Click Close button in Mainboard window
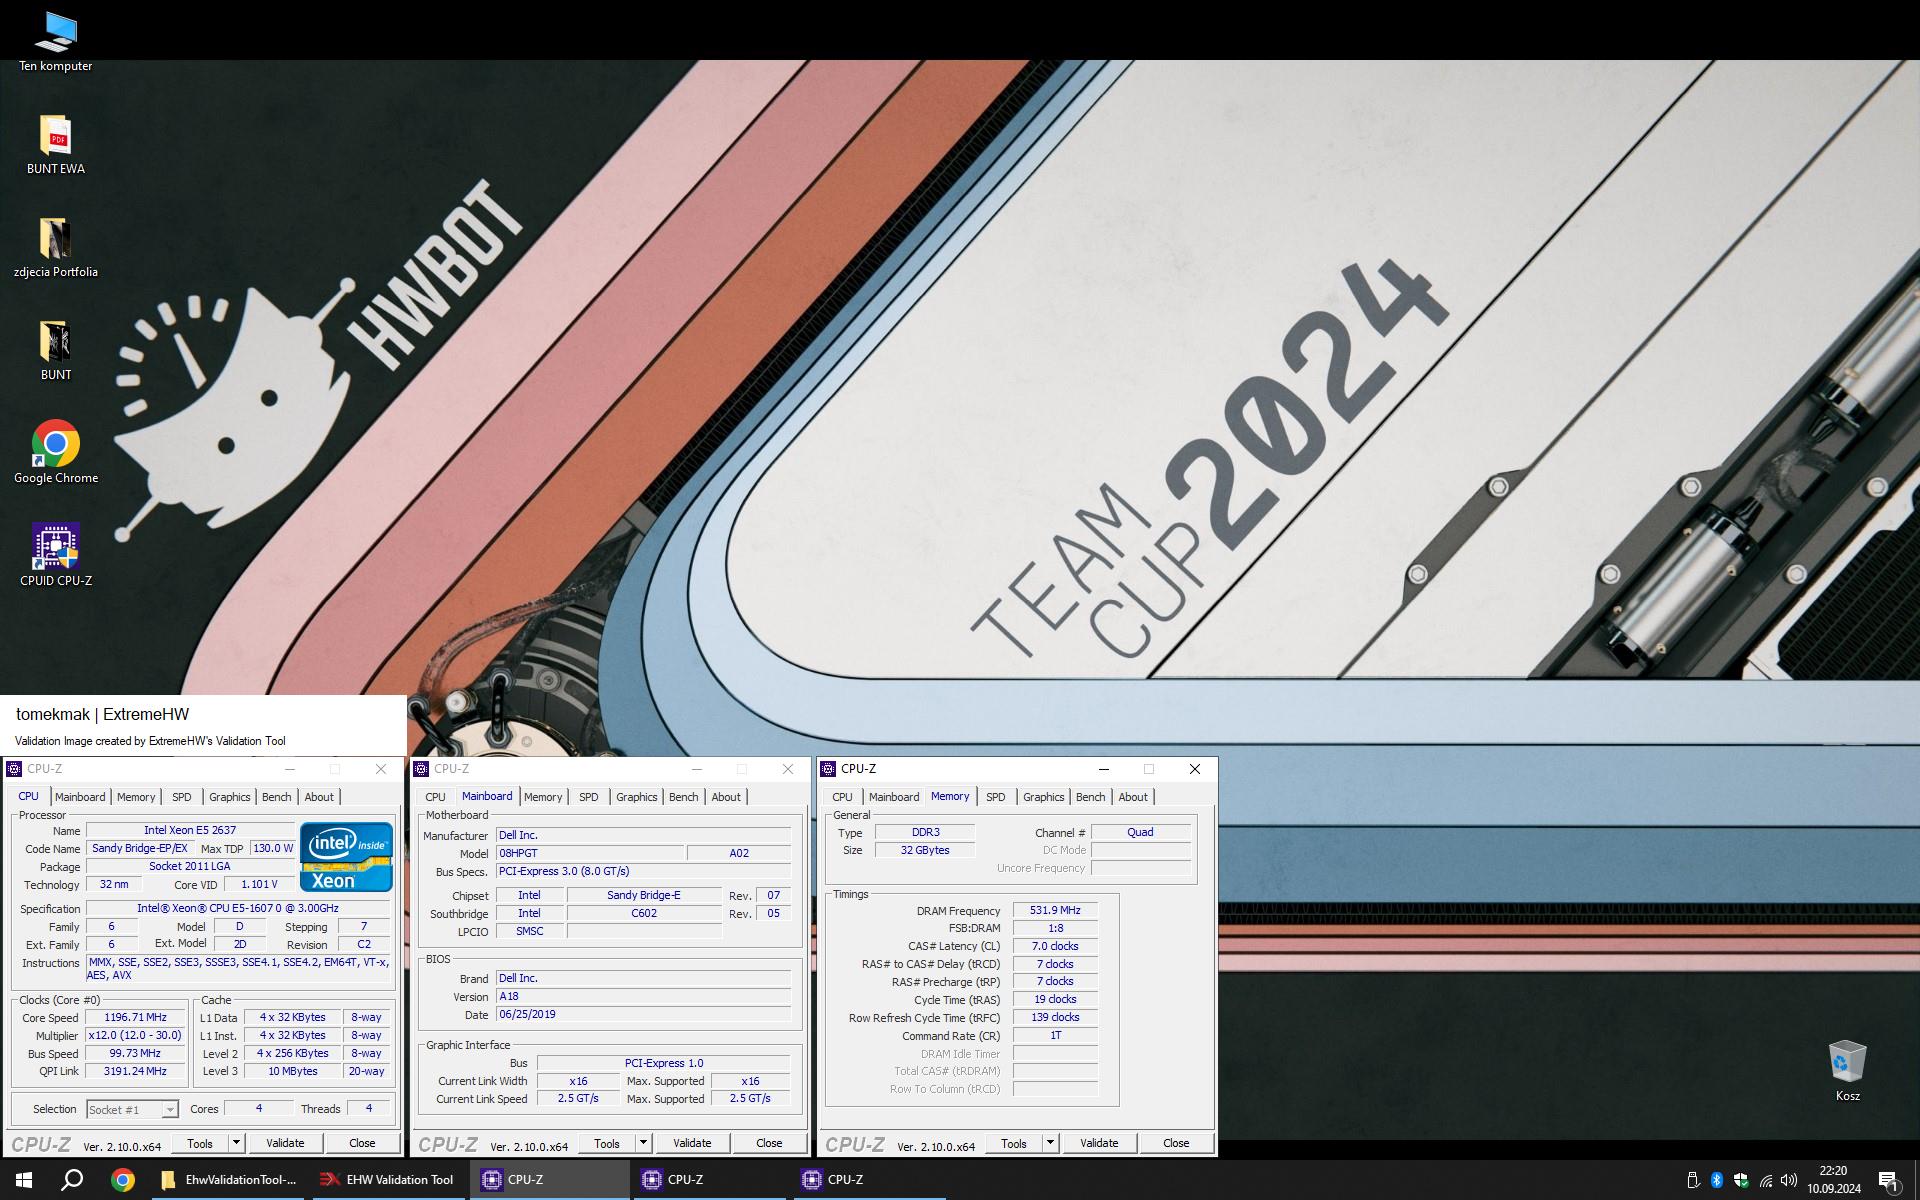This screenshot has width=1920, height=1200. click(769, 1143)
